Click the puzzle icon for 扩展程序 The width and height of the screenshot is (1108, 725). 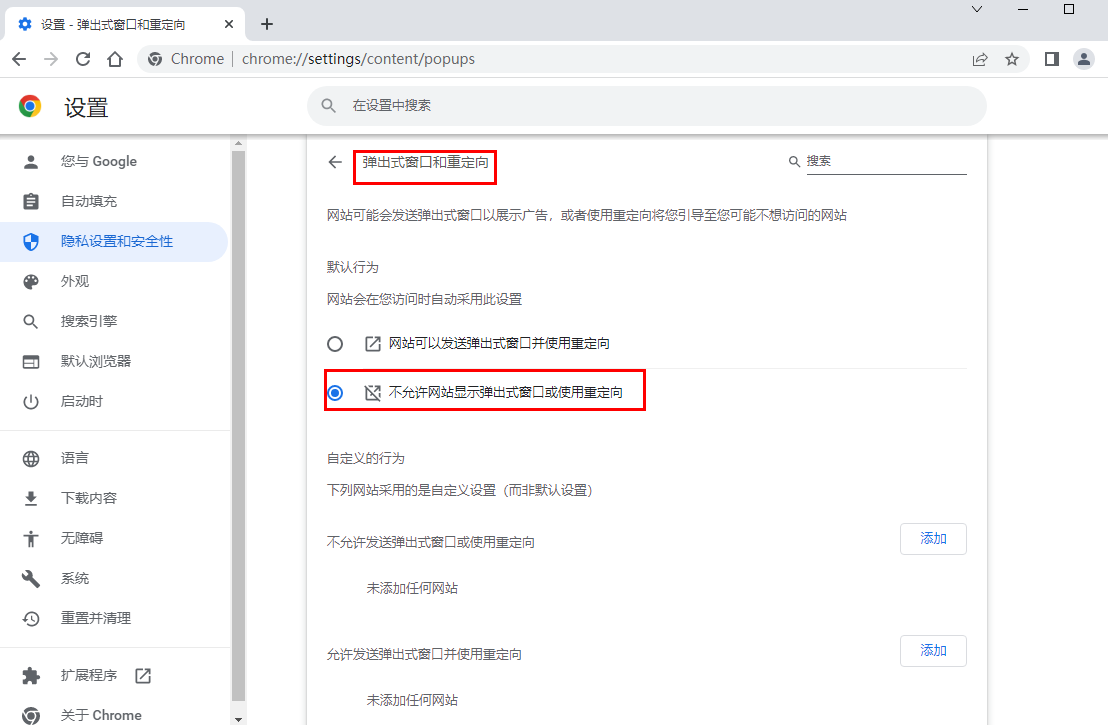pos(30,676)
